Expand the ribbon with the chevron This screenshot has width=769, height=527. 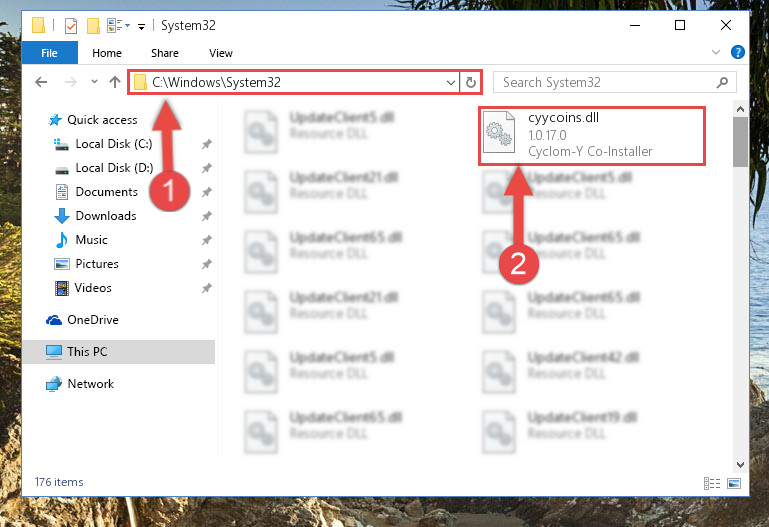(716, 52)
